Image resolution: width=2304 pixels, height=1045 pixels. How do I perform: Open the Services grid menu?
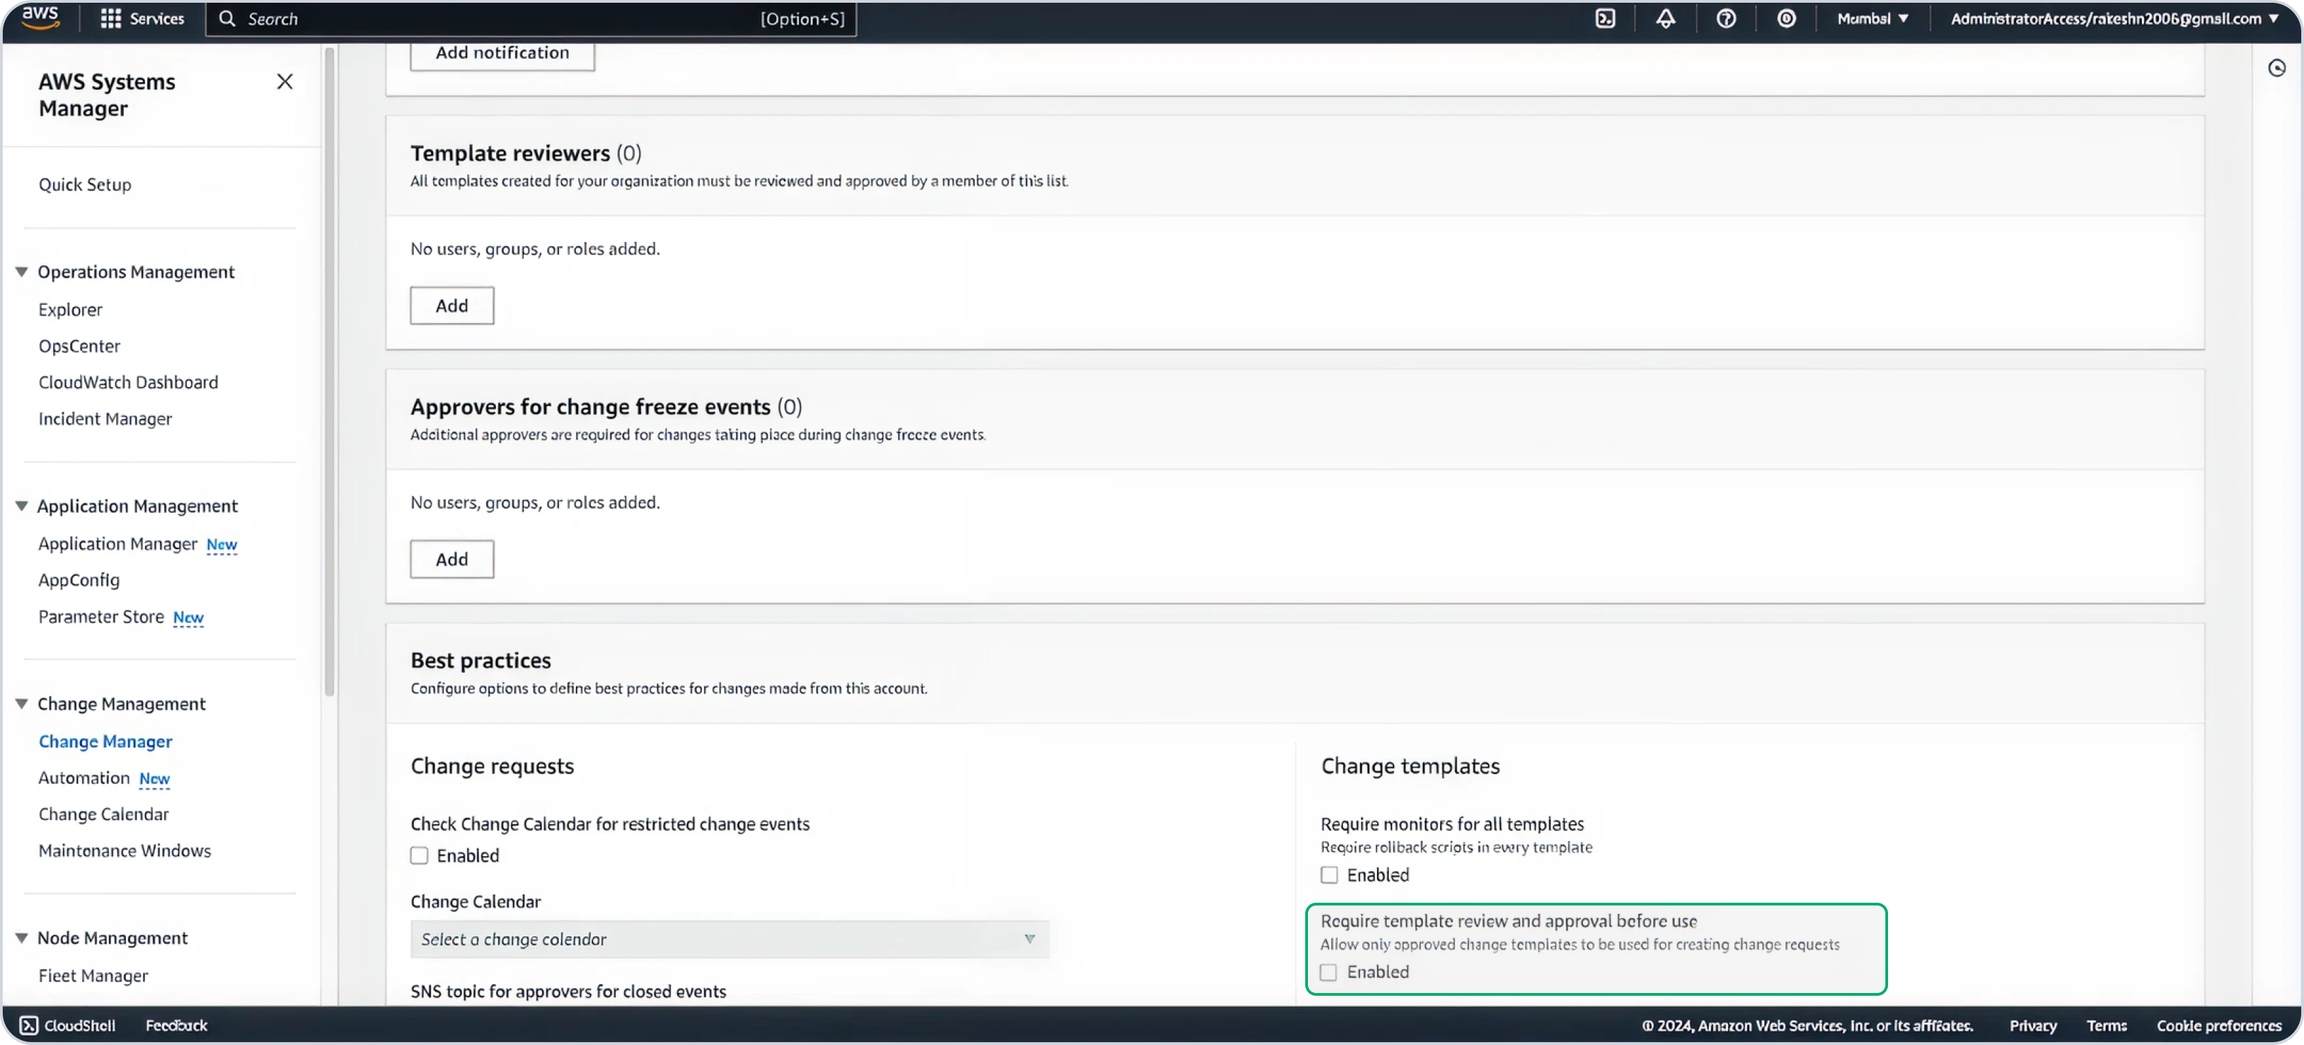[x=142, y=19]
